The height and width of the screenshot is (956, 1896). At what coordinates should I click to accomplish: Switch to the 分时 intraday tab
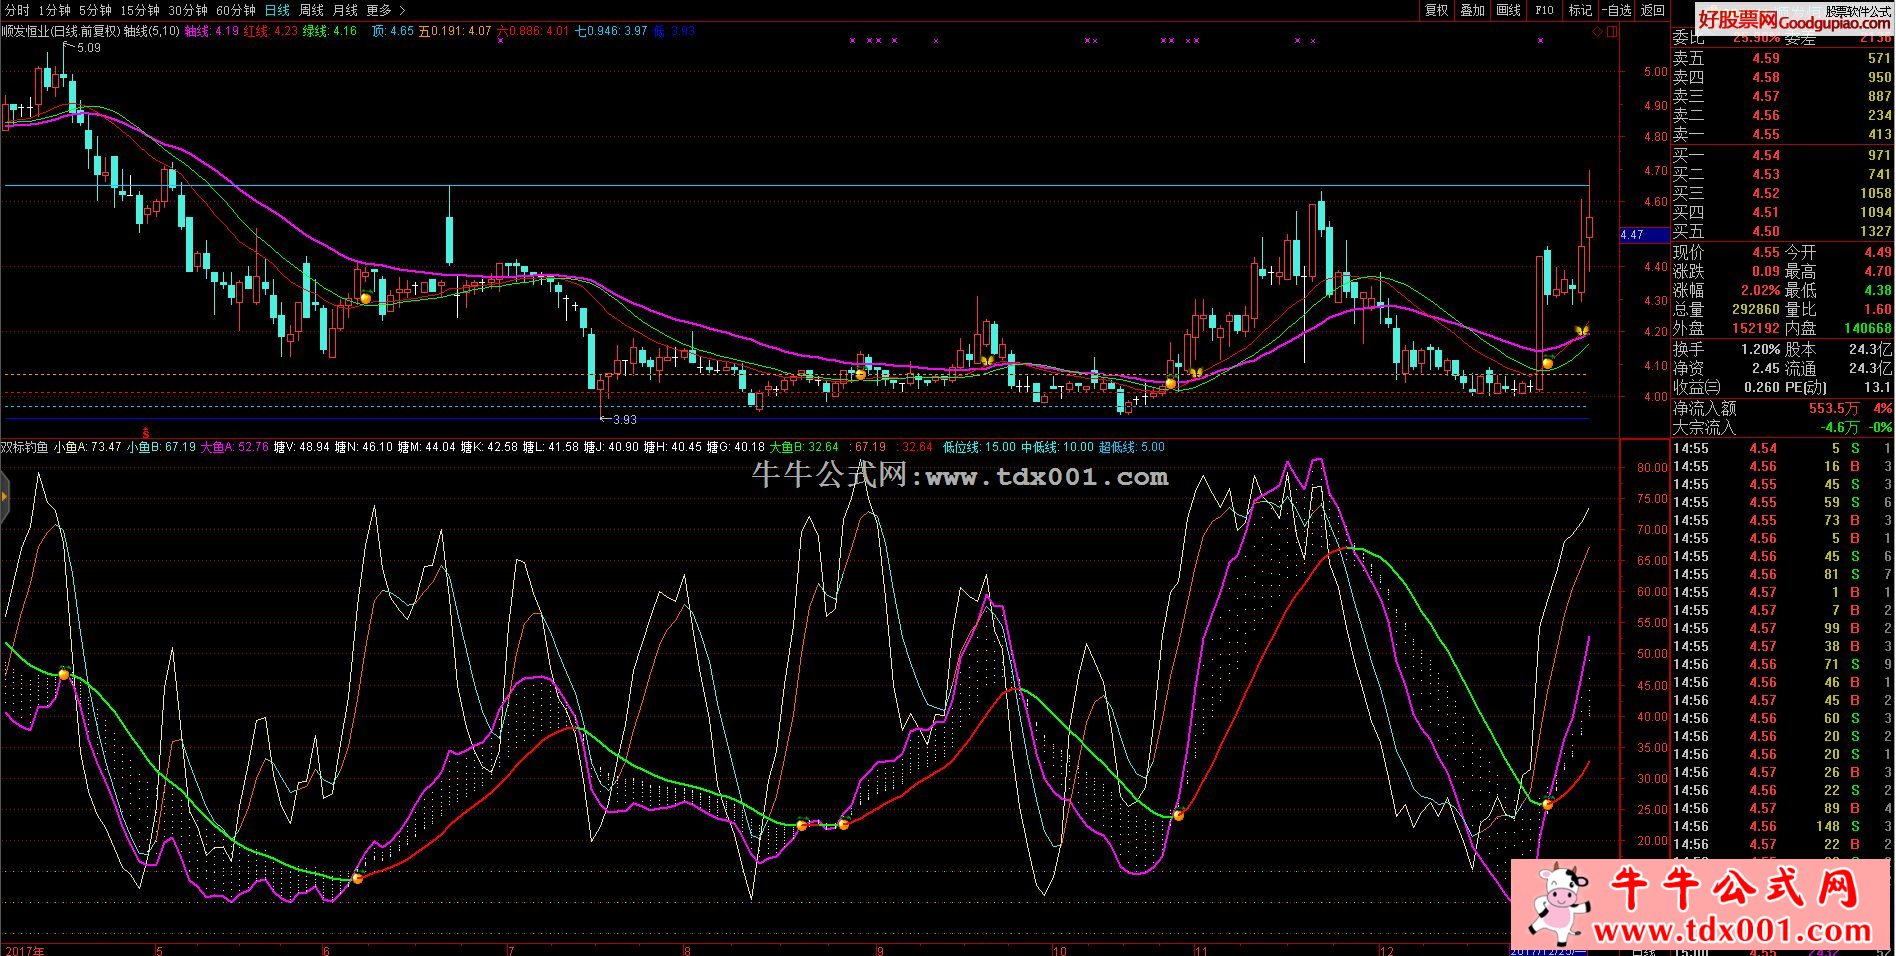[x=17, y=10]
